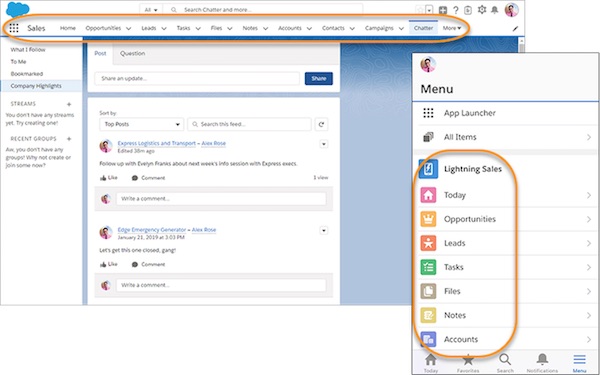Click the refresh feed icon button

[321, 124]
